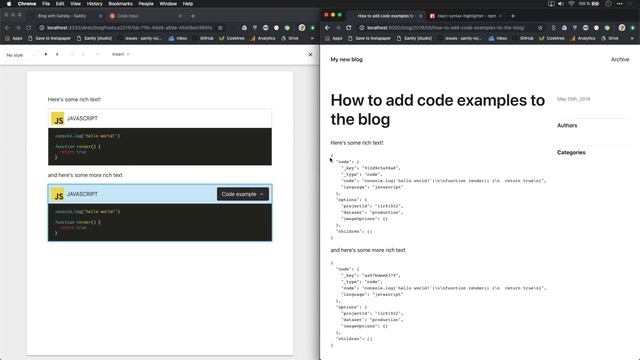
Task: Open GitHub bookmark in left window
Action: (203, 38)
